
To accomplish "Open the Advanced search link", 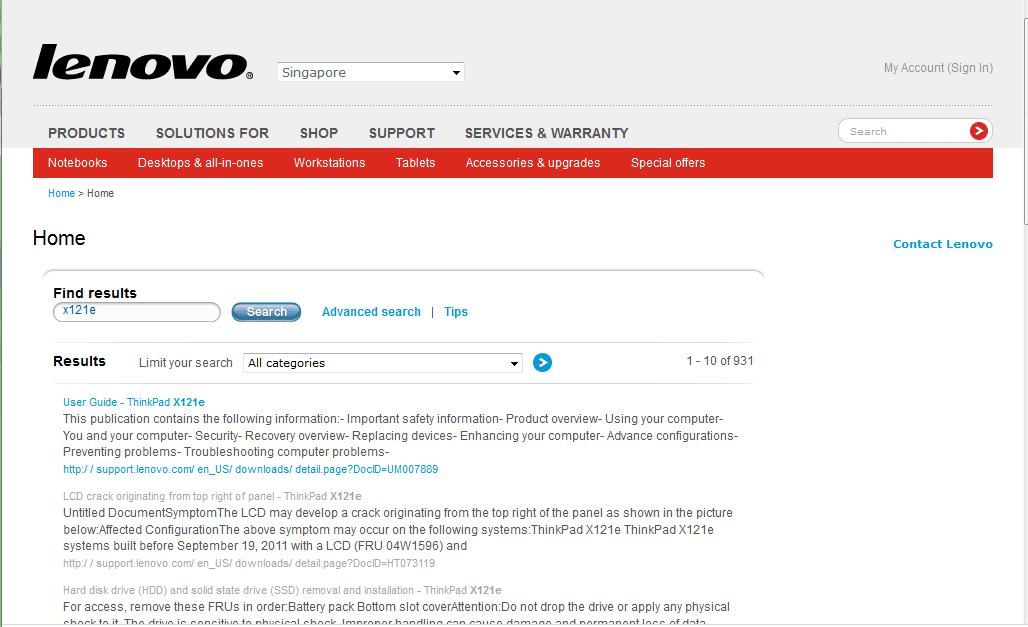I will click(371, 312).
